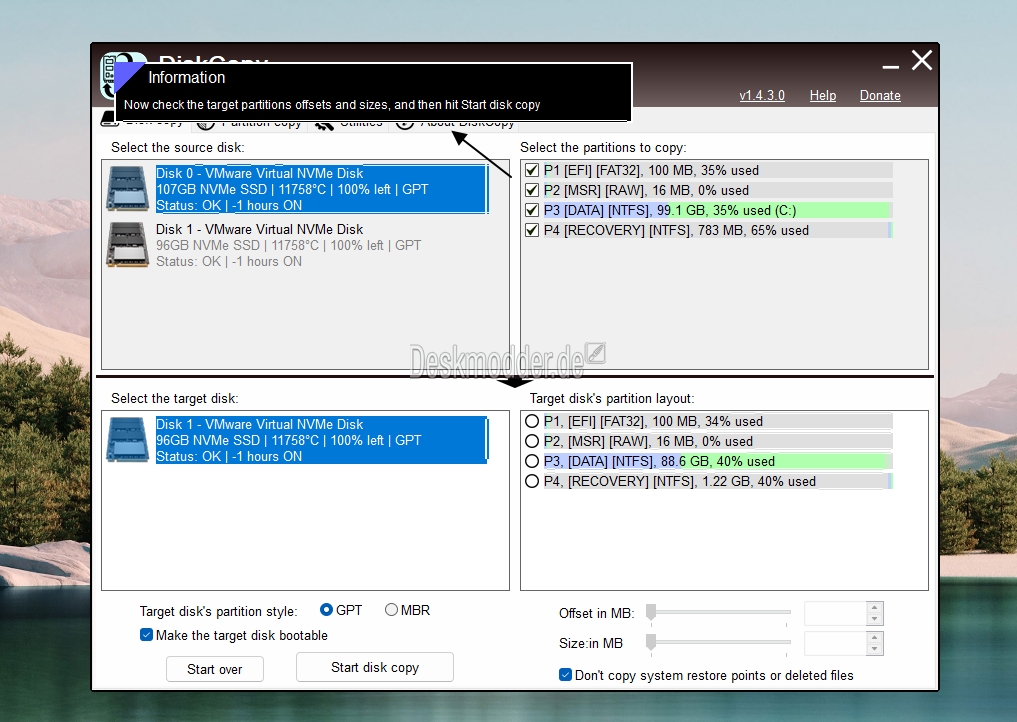
Task: Click the Size in MB value field
Action: pos(835,644)
